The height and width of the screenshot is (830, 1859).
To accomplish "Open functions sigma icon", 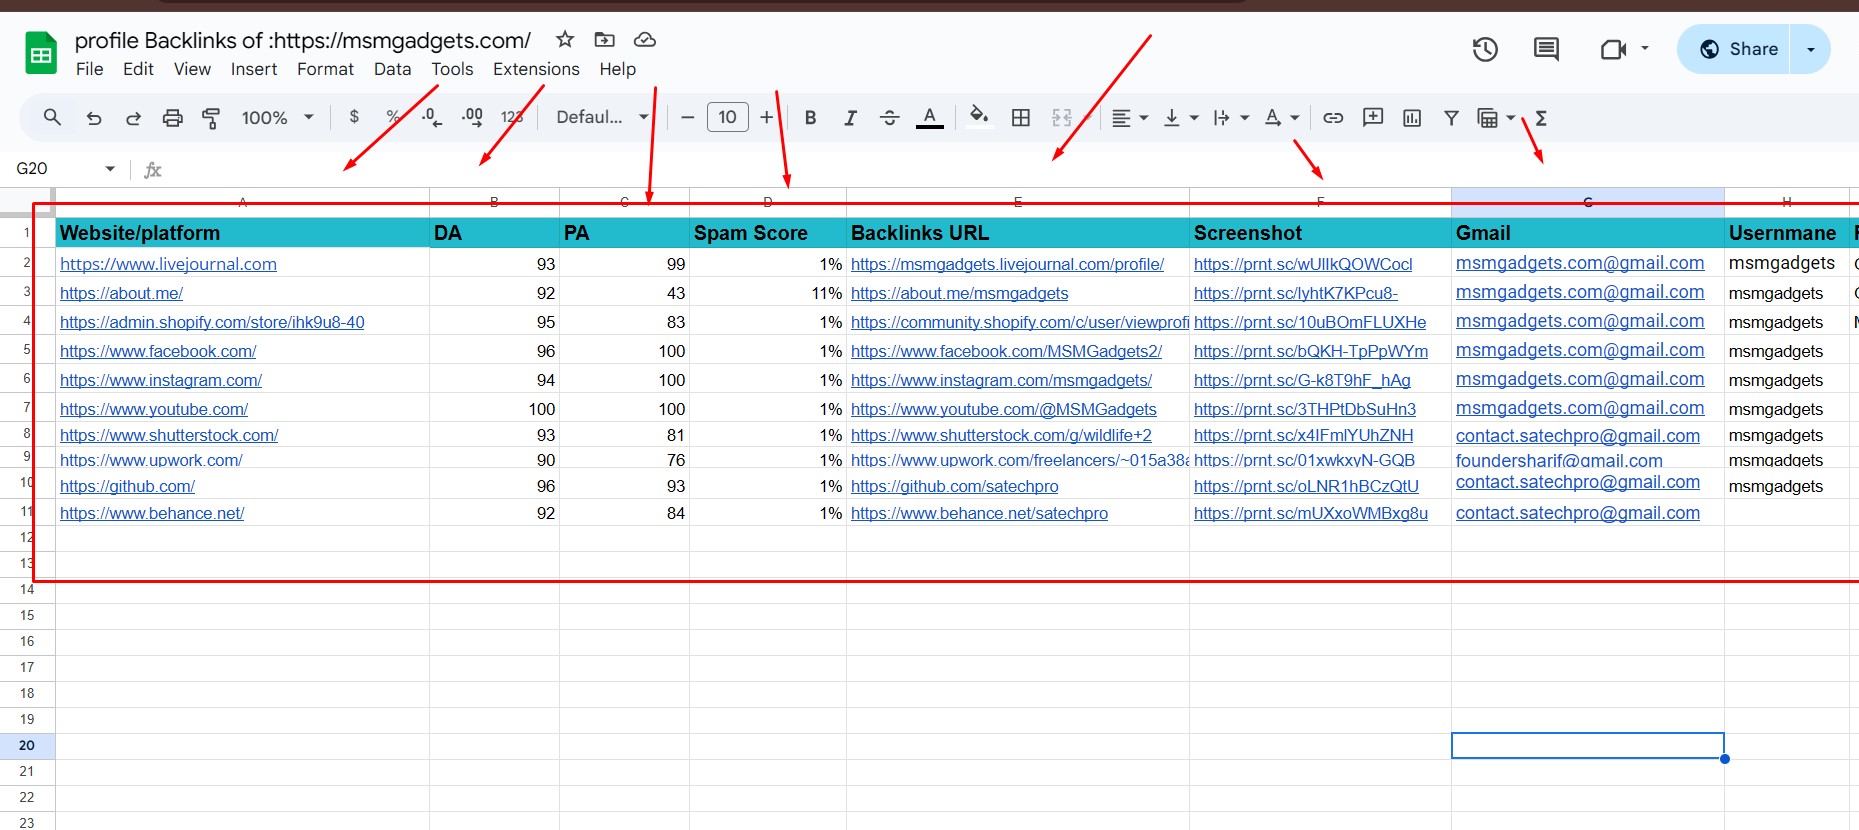I will [1541, 118].
